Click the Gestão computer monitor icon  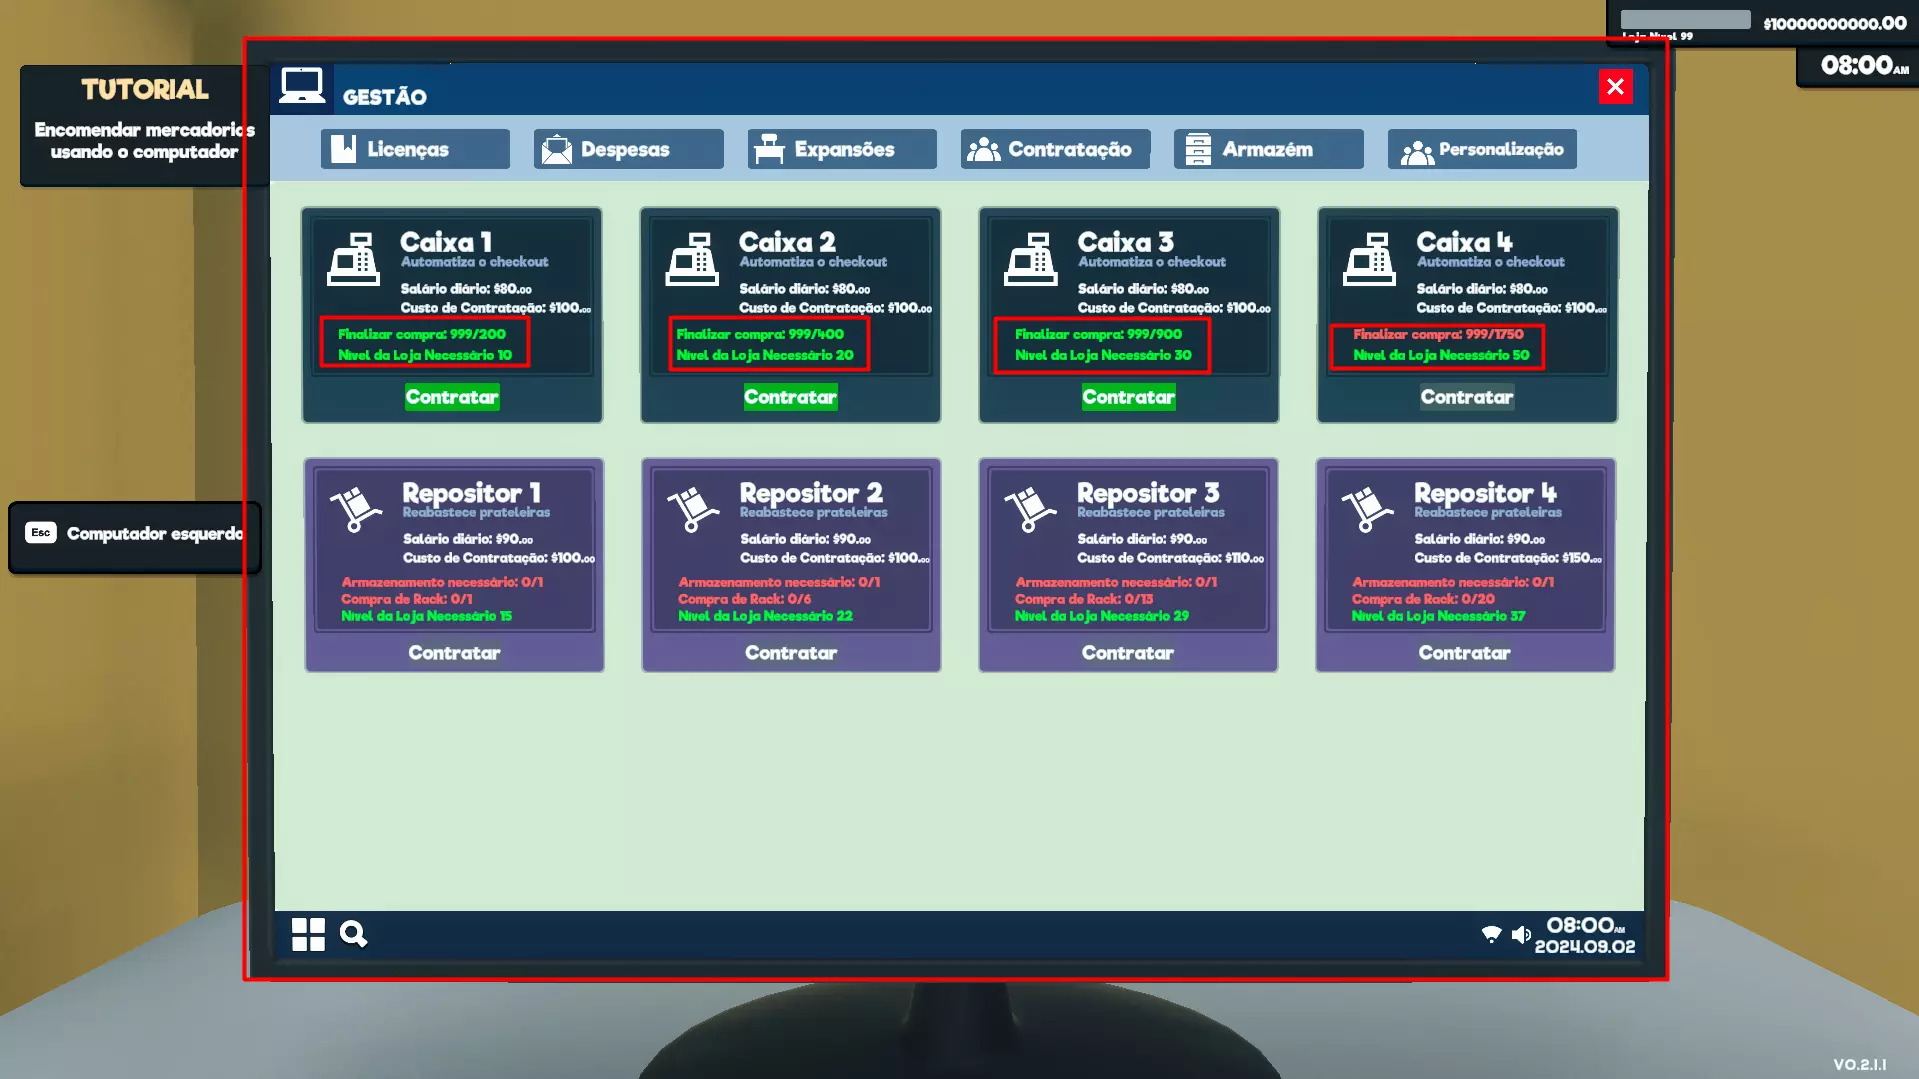tap(302, 86)
